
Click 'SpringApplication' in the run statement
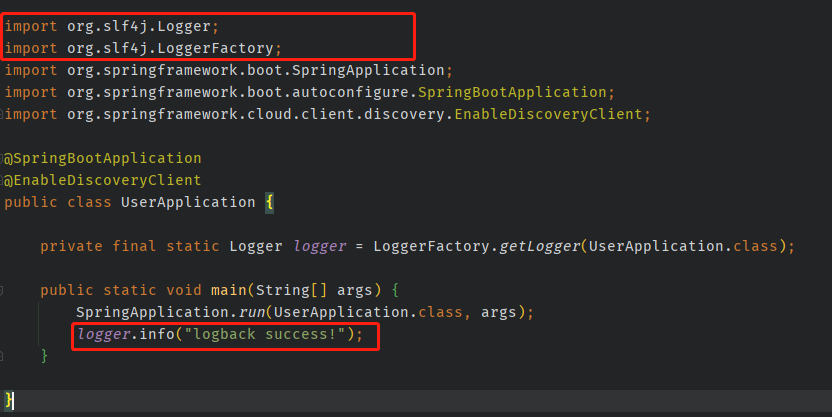[152, 312]
